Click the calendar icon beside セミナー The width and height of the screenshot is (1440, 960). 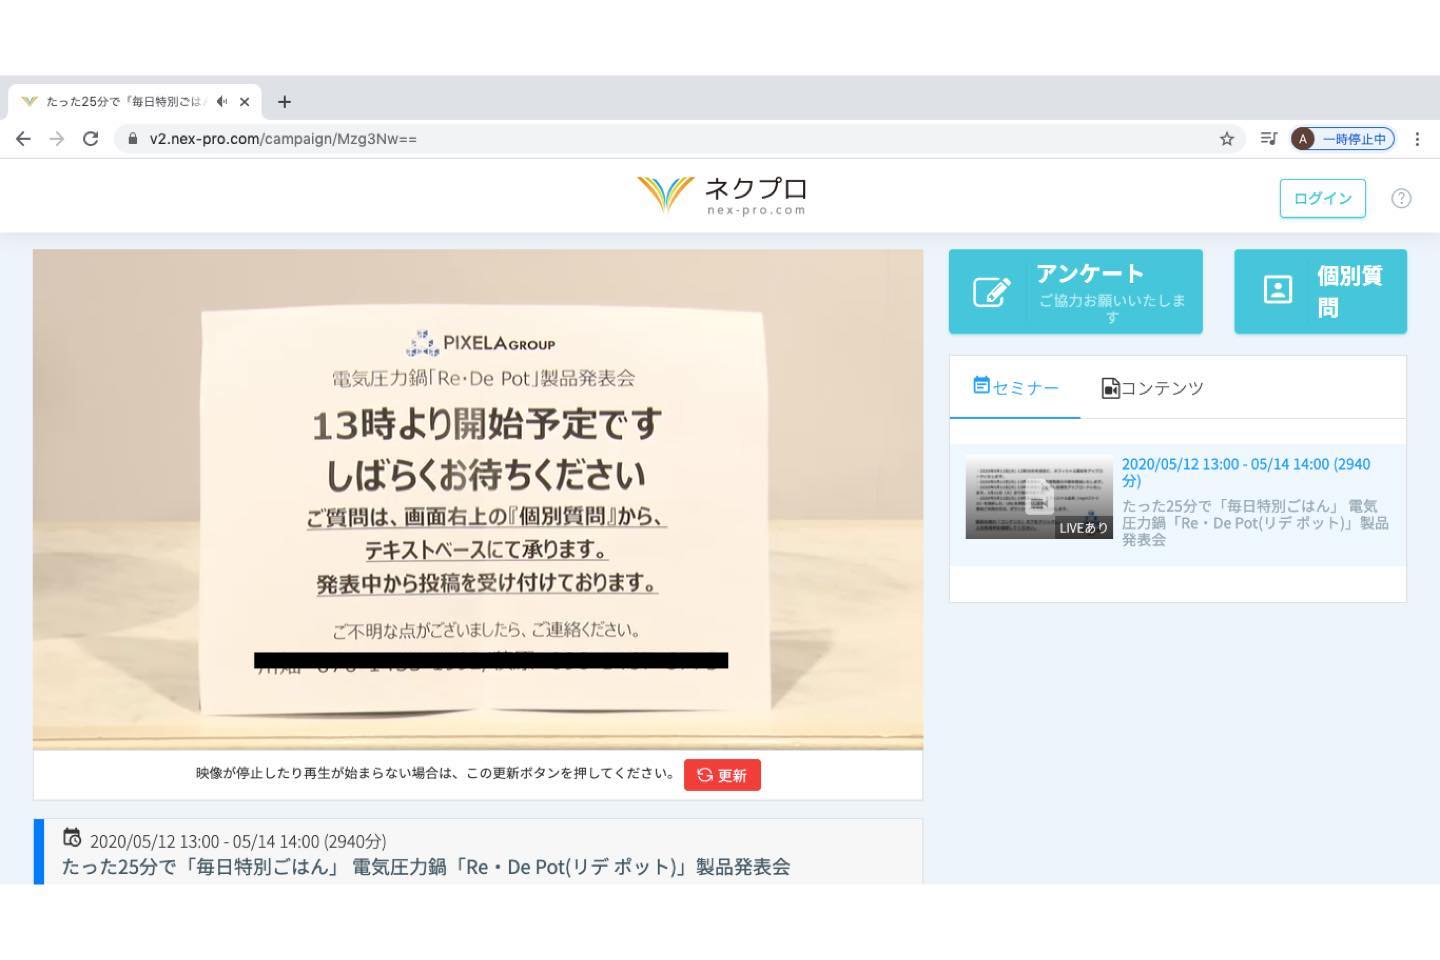(981, 385)
